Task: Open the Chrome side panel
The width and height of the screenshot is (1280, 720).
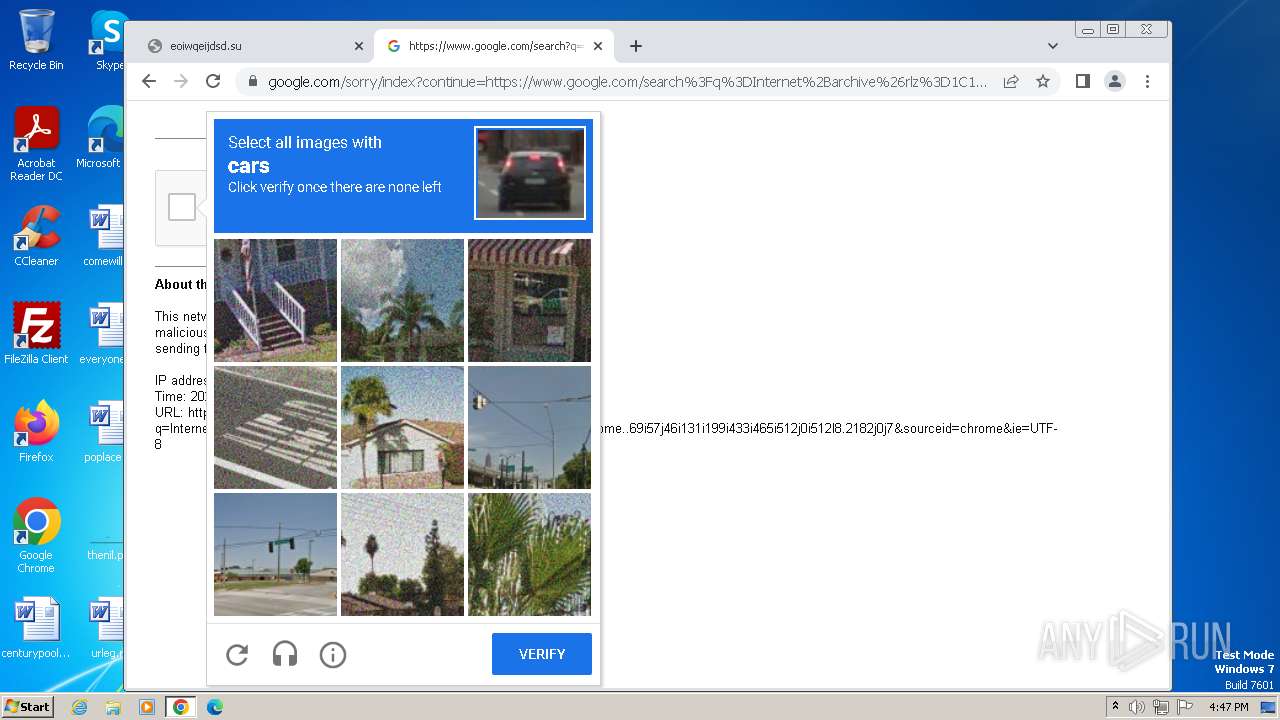Action: click(x=1083, y=81)
